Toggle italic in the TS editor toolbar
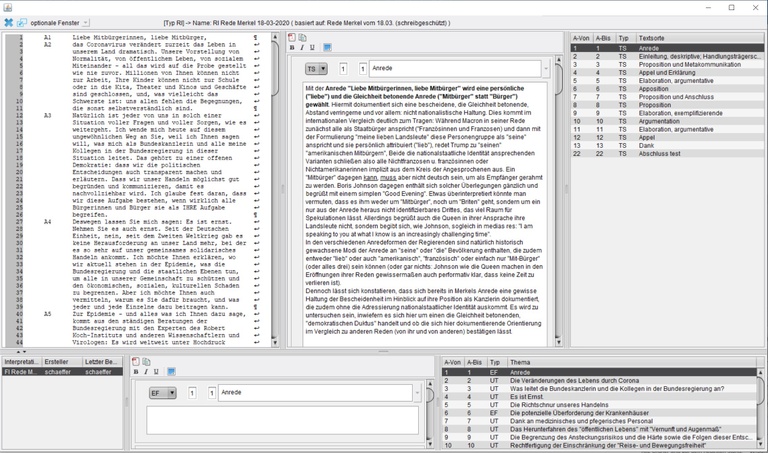 click(x=302, y=48)
